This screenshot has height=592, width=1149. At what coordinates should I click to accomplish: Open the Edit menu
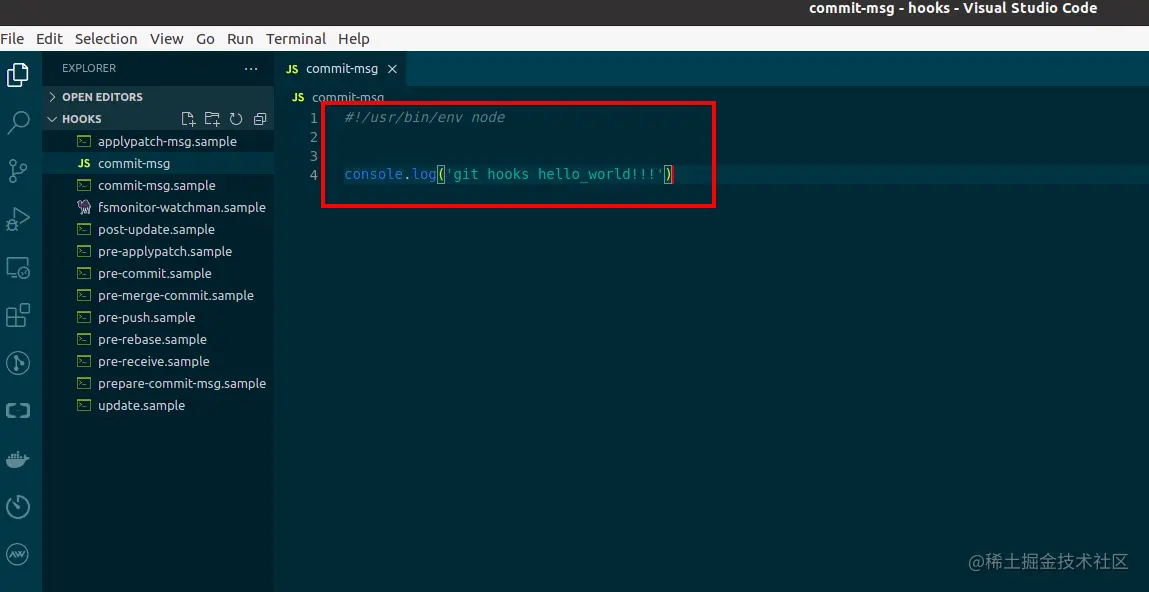49,39
